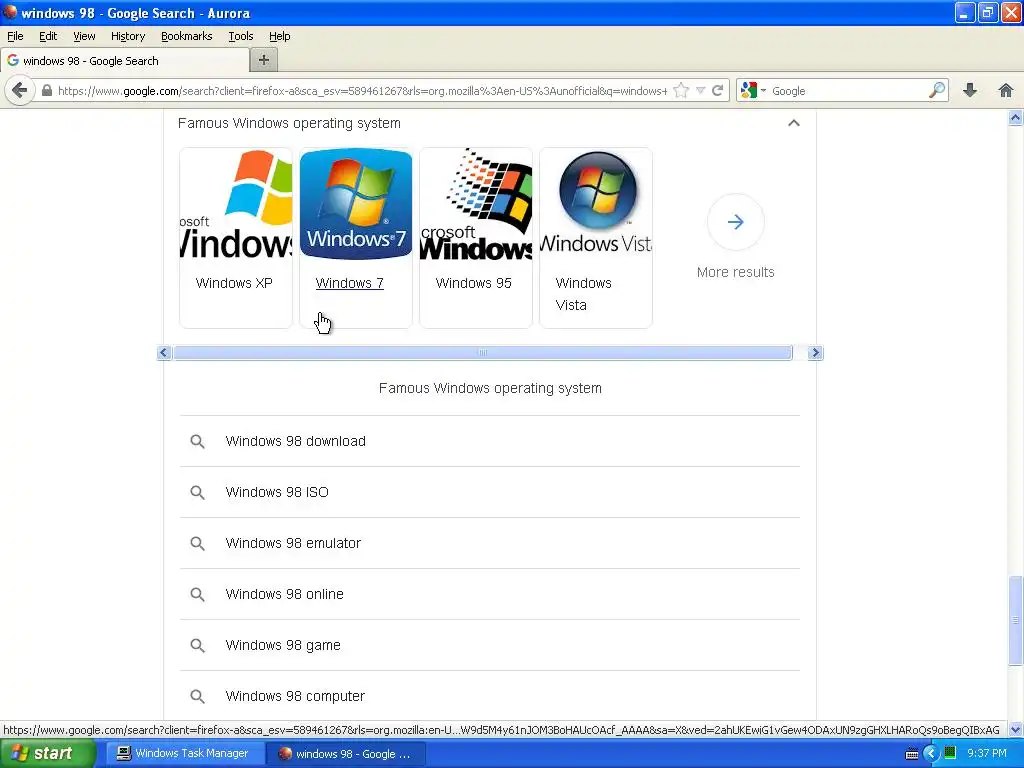This screenshot has width=1024, height=768.
Task: Click magnifier icon beside Windows 98 download
Action: 197,441
